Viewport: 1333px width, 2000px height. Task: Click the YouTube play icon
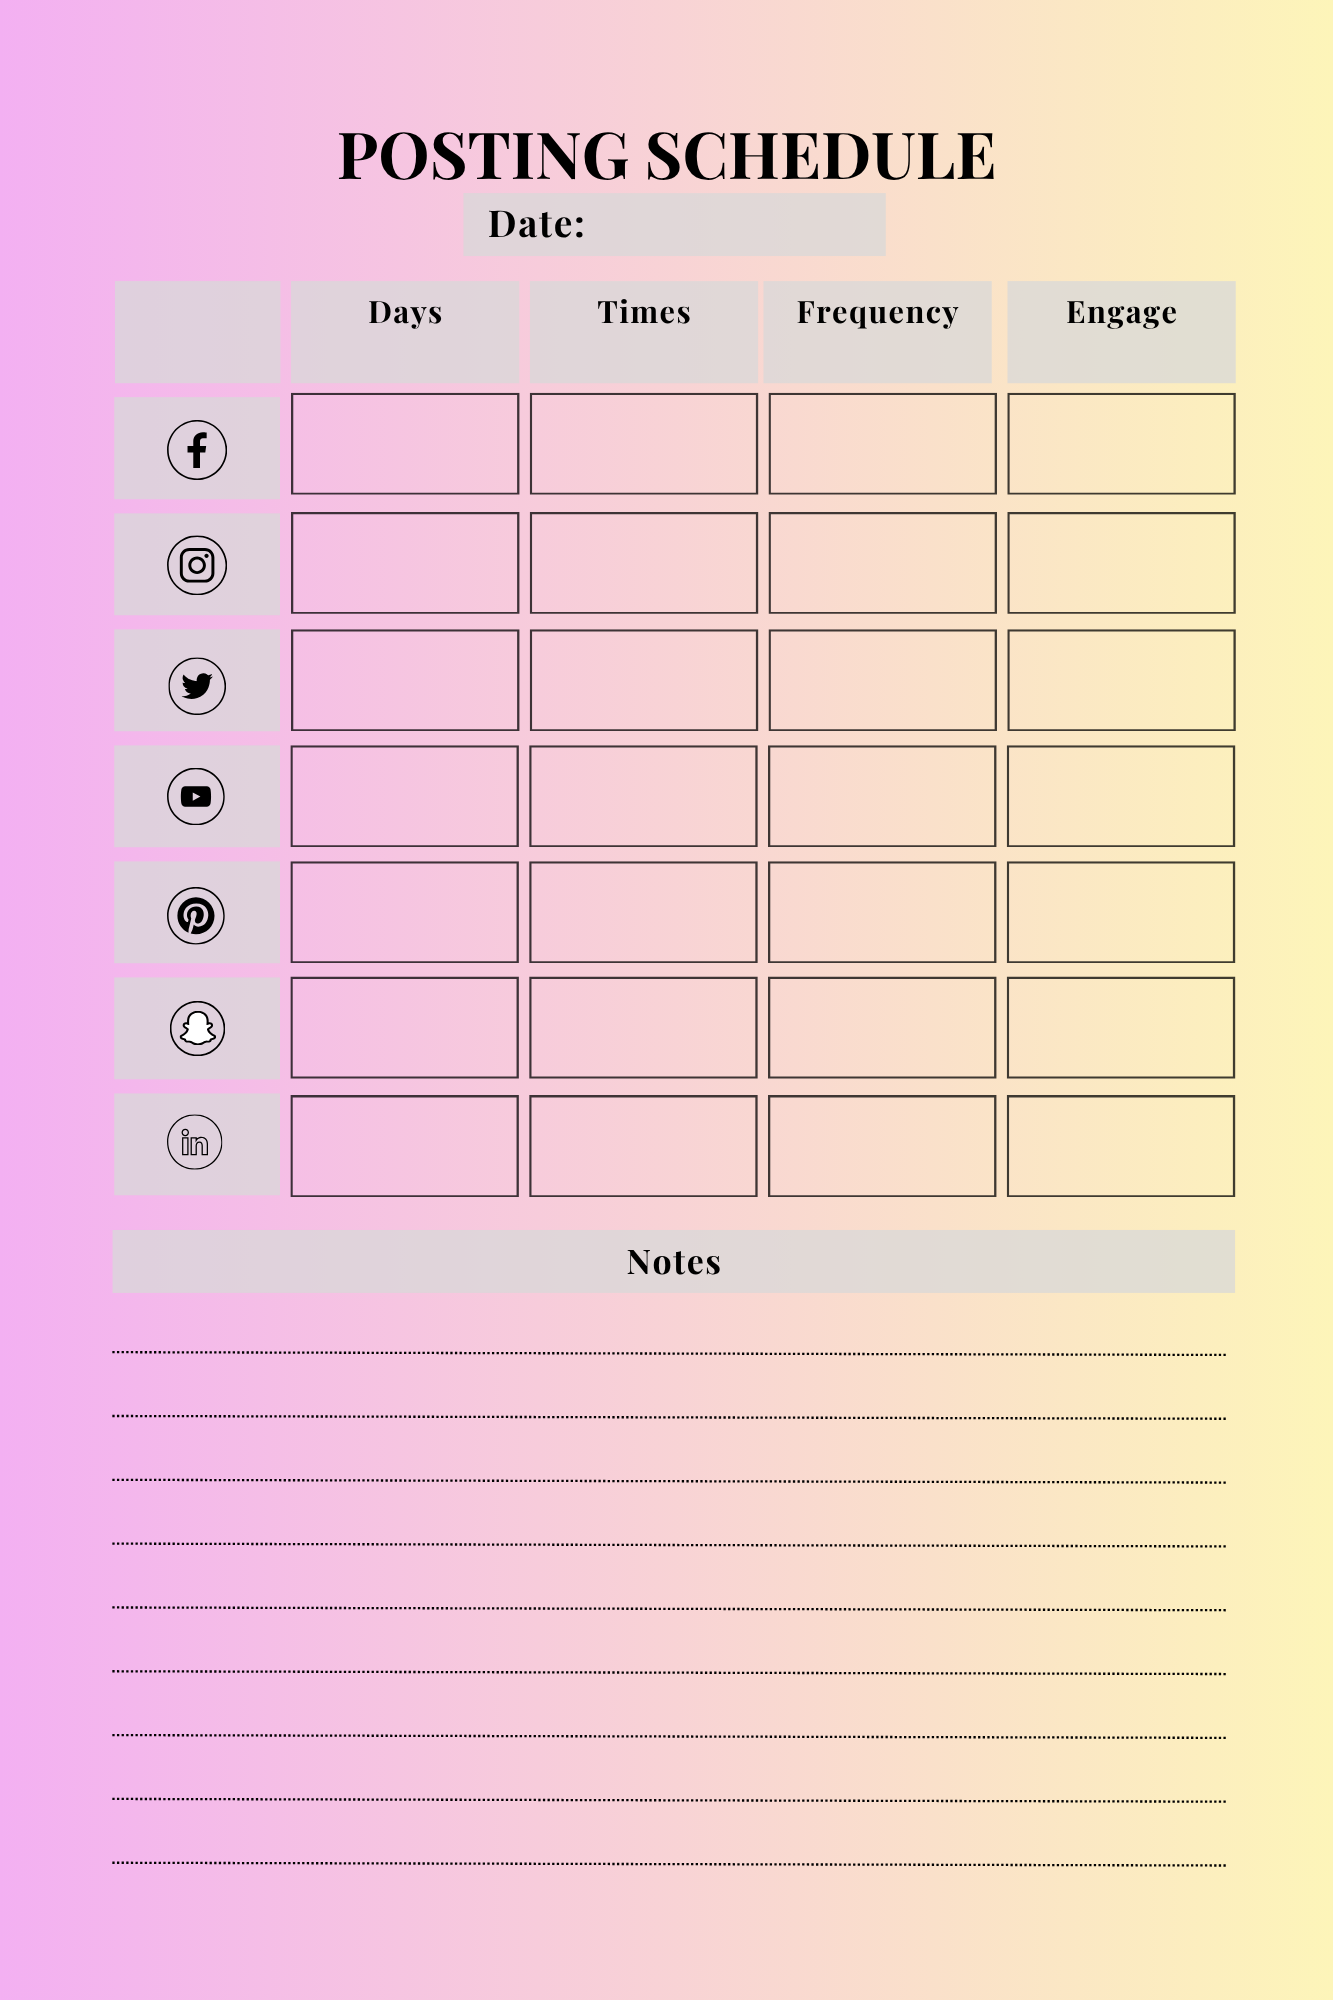(196, 797)
